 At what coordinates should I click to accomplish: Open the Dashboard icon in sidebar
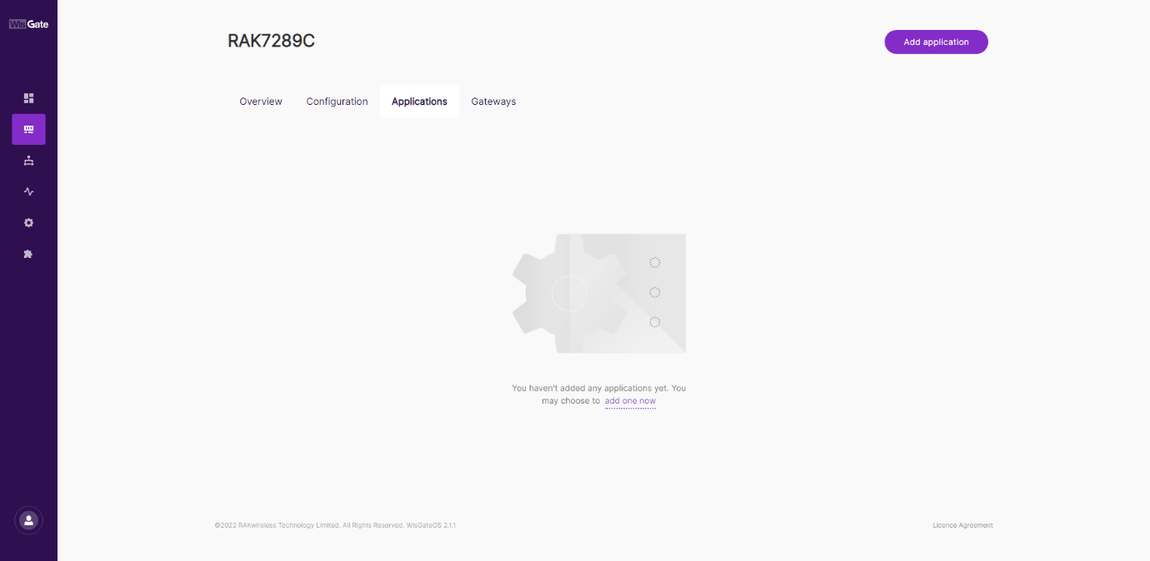click(x=29, y=98)
